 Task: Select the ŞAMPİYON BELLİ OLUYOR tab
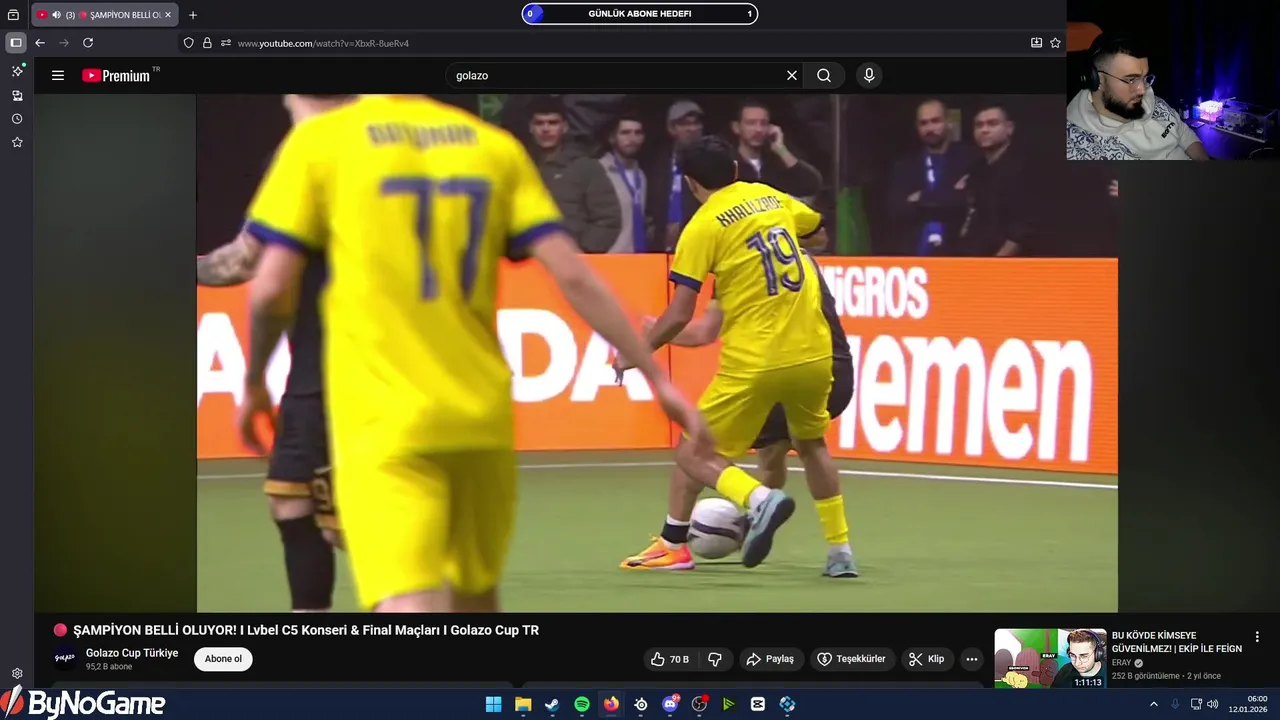coord(105,15)
